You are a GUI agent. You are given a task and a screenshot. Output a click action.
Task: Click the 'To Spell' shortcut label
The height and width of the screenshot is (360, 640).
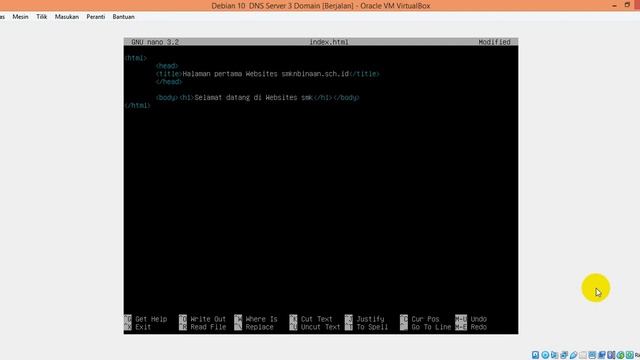372,327
